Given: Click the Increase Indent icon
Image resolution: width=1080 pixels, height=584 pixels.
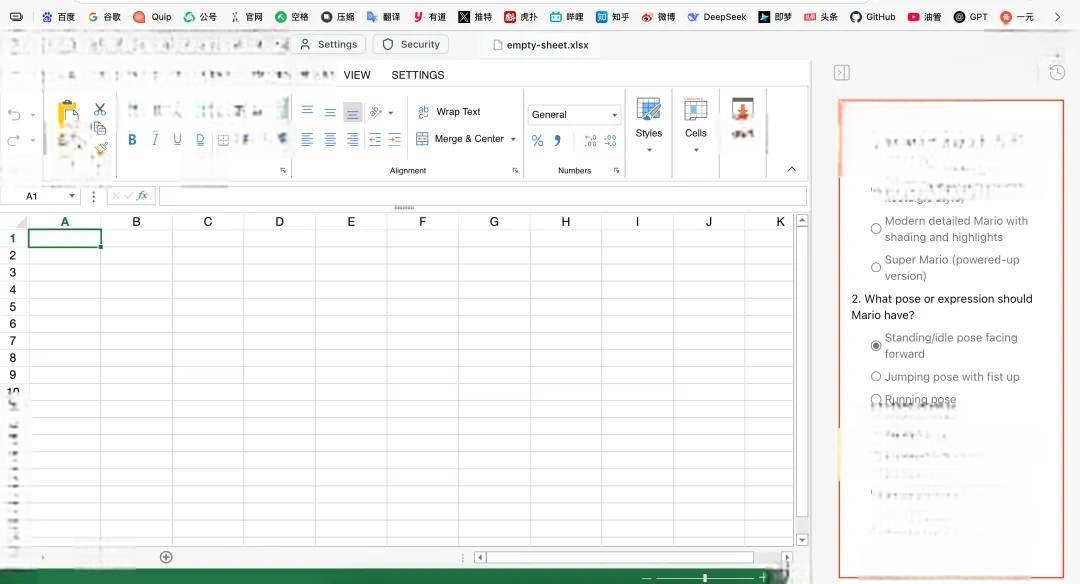Looking at the screenshot, I should pos(394,140).
